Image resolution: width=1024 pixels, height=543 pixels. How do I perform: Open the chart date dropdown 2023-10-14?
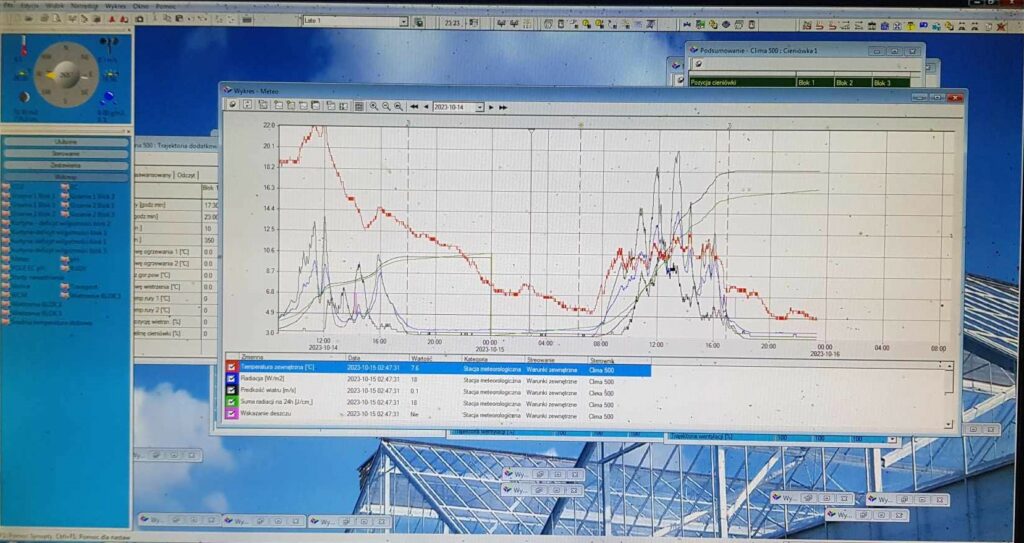(479, 106)
